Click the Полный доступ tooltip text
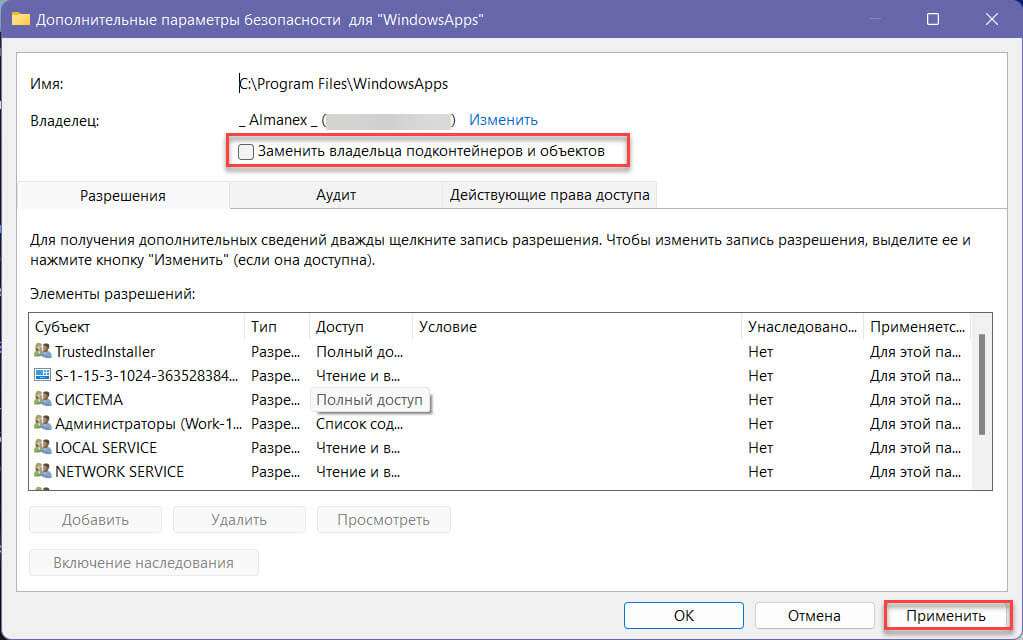 coord(369,400)
